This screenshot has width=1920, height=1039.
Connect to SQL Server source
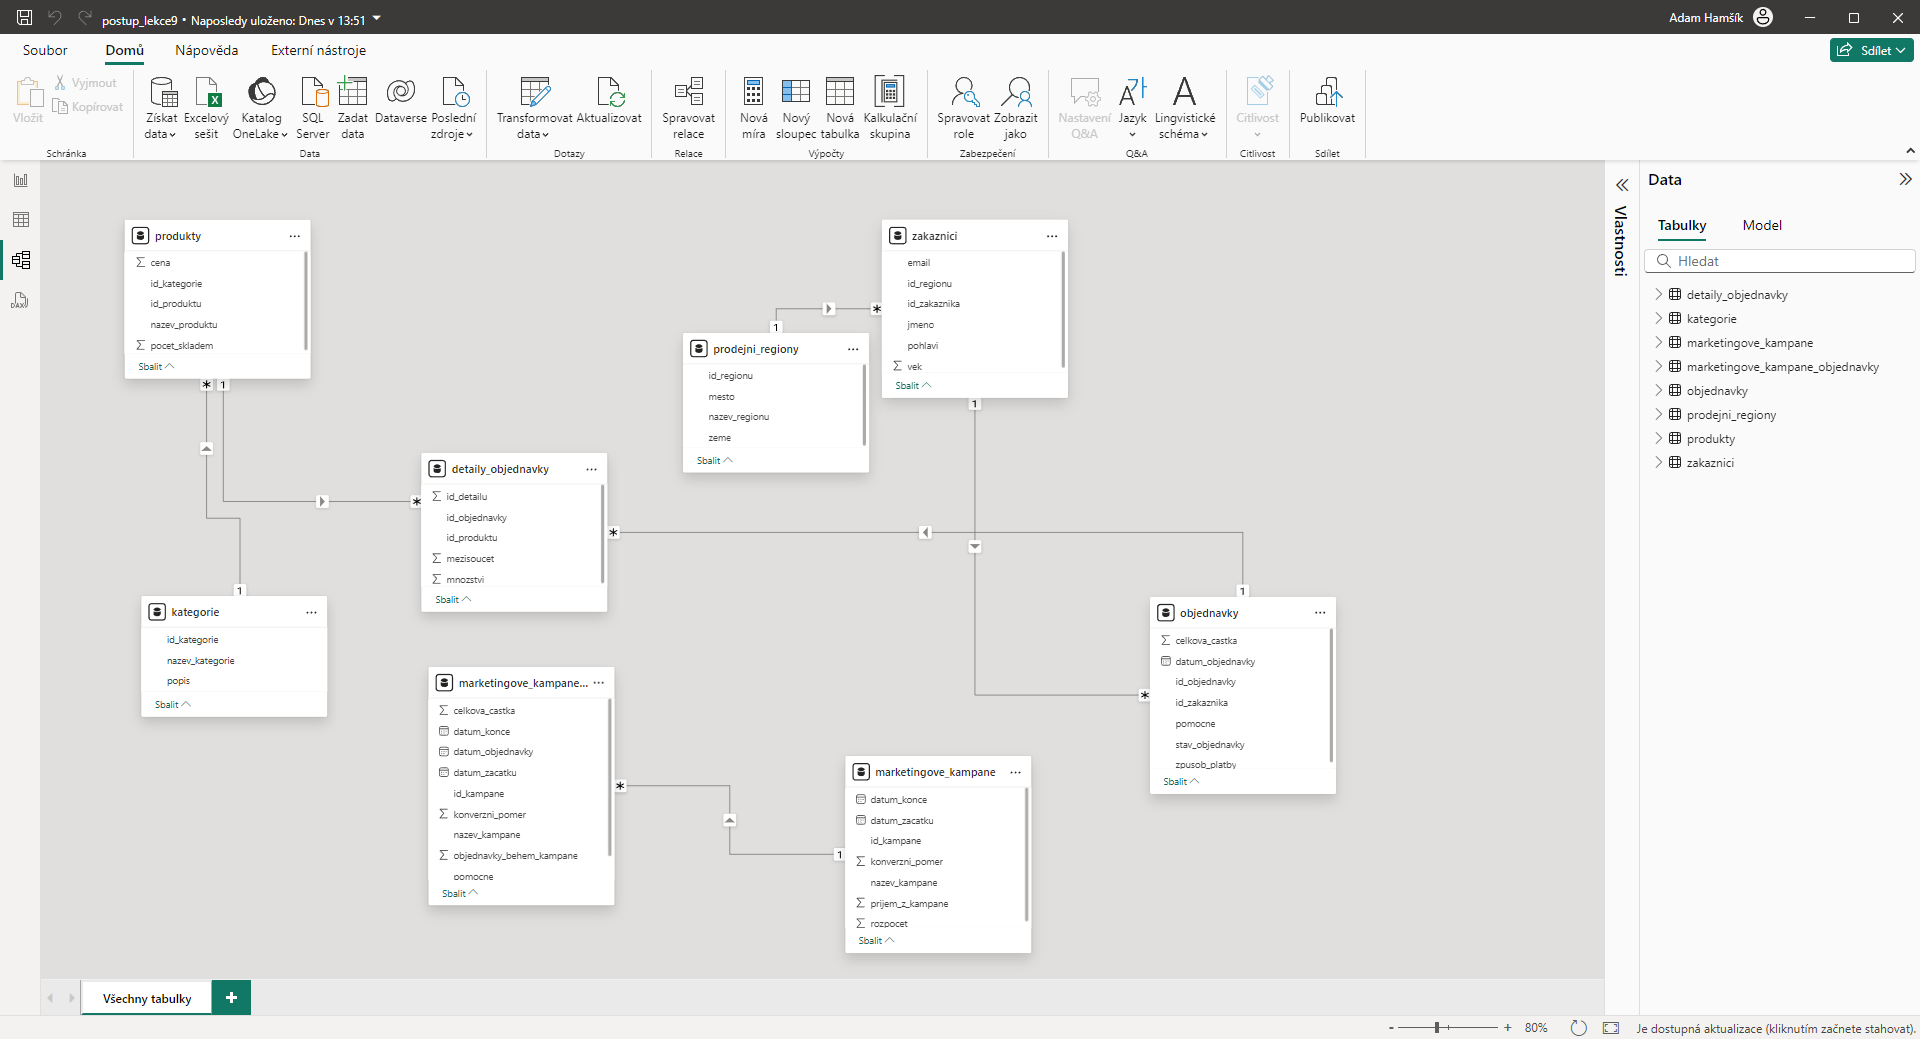point(313,108)
